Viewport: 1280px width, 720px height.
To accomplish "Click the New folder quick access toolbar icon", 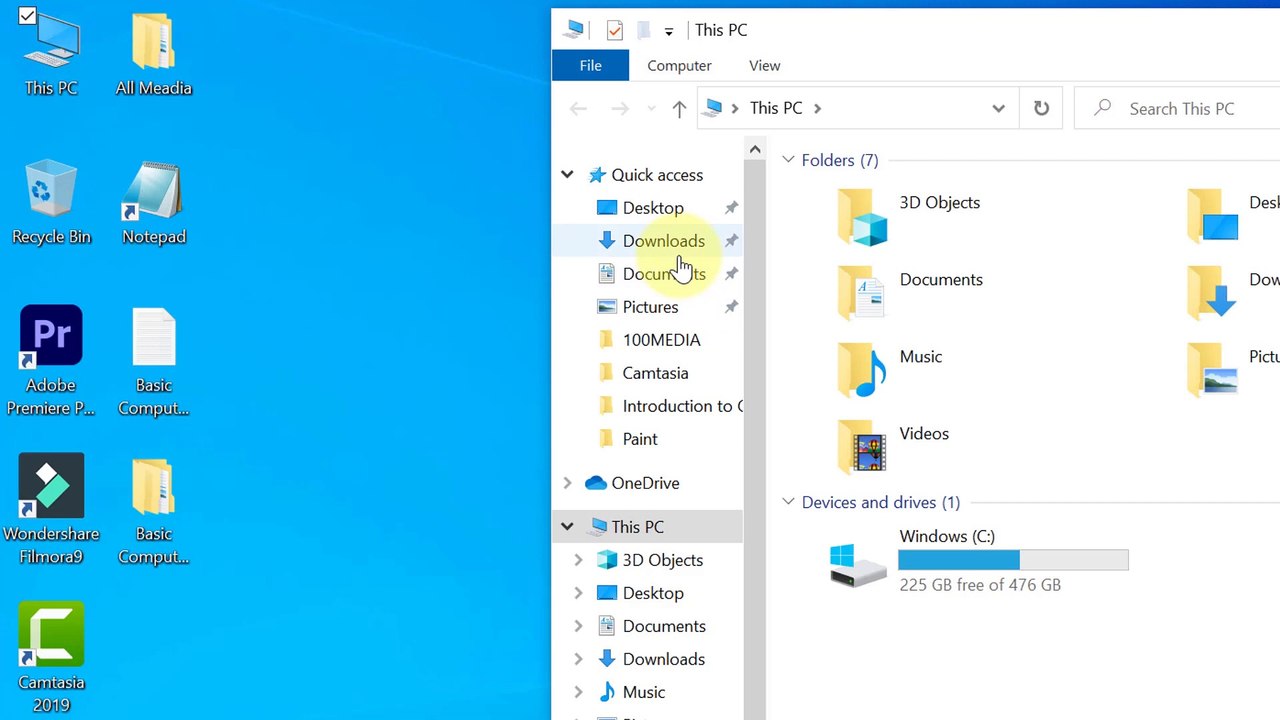I will click(x=643, y=30).
